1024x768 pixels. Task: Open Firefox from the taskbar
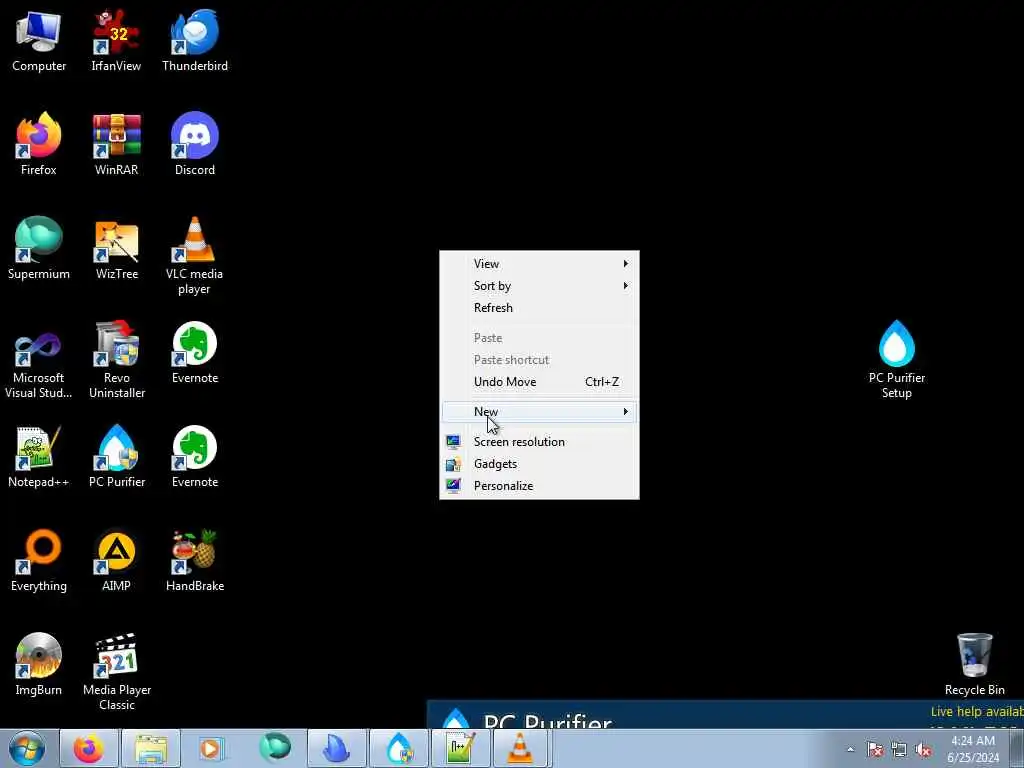coord(89,748)
